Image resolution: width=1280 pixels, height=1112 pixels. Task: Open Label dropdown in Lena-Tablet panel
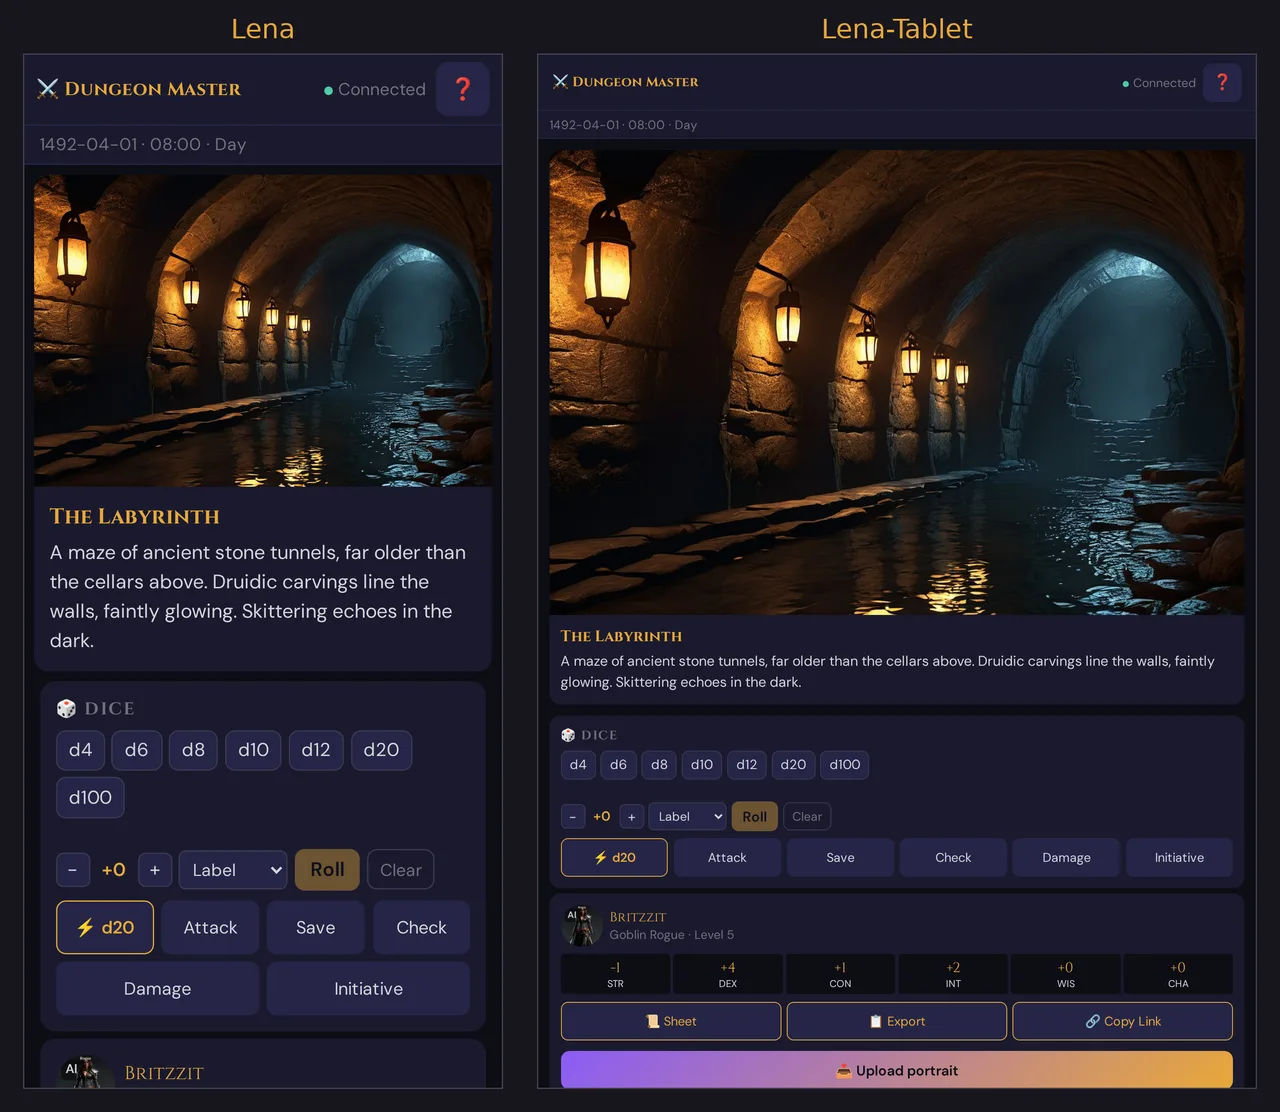click(687, 817)
